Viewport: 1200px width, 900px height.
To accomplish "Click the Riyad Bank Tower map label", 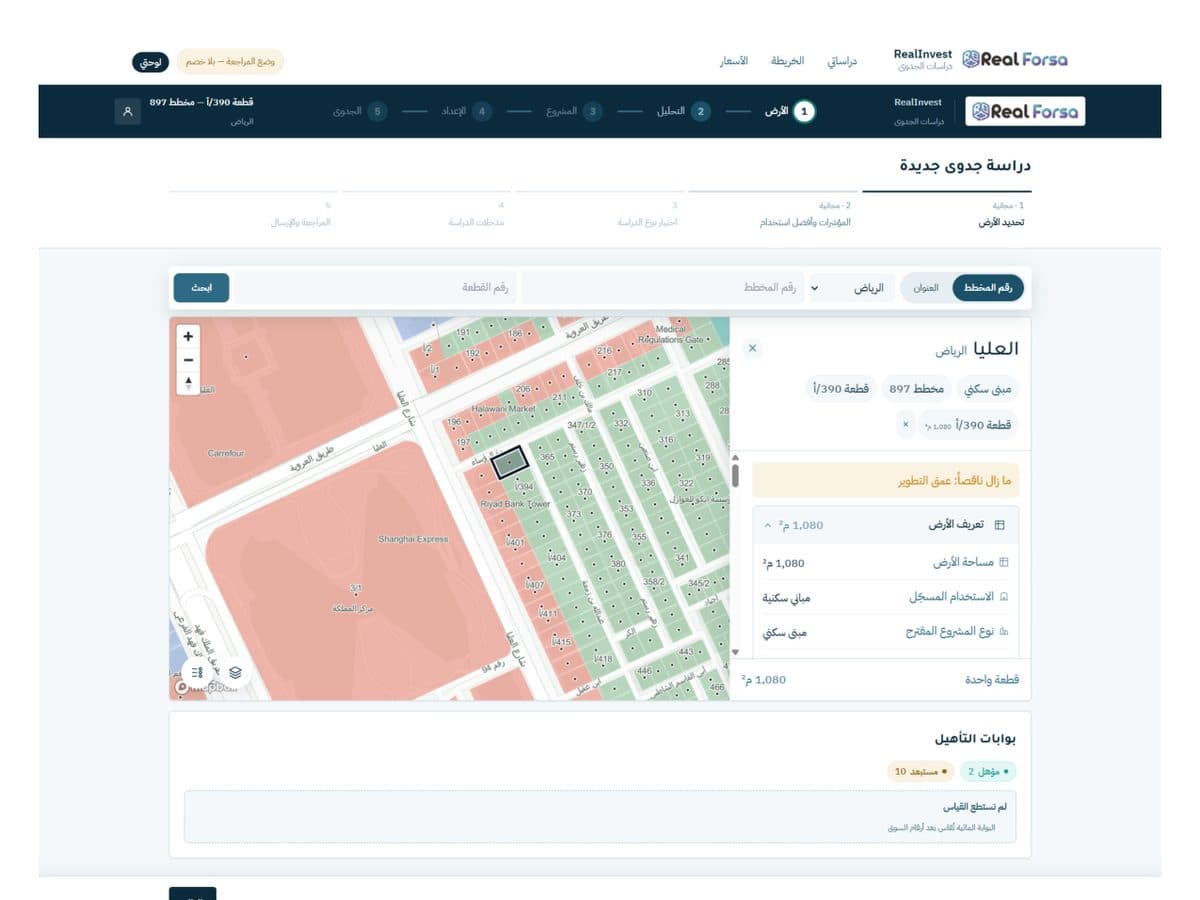I will point(516,504).
